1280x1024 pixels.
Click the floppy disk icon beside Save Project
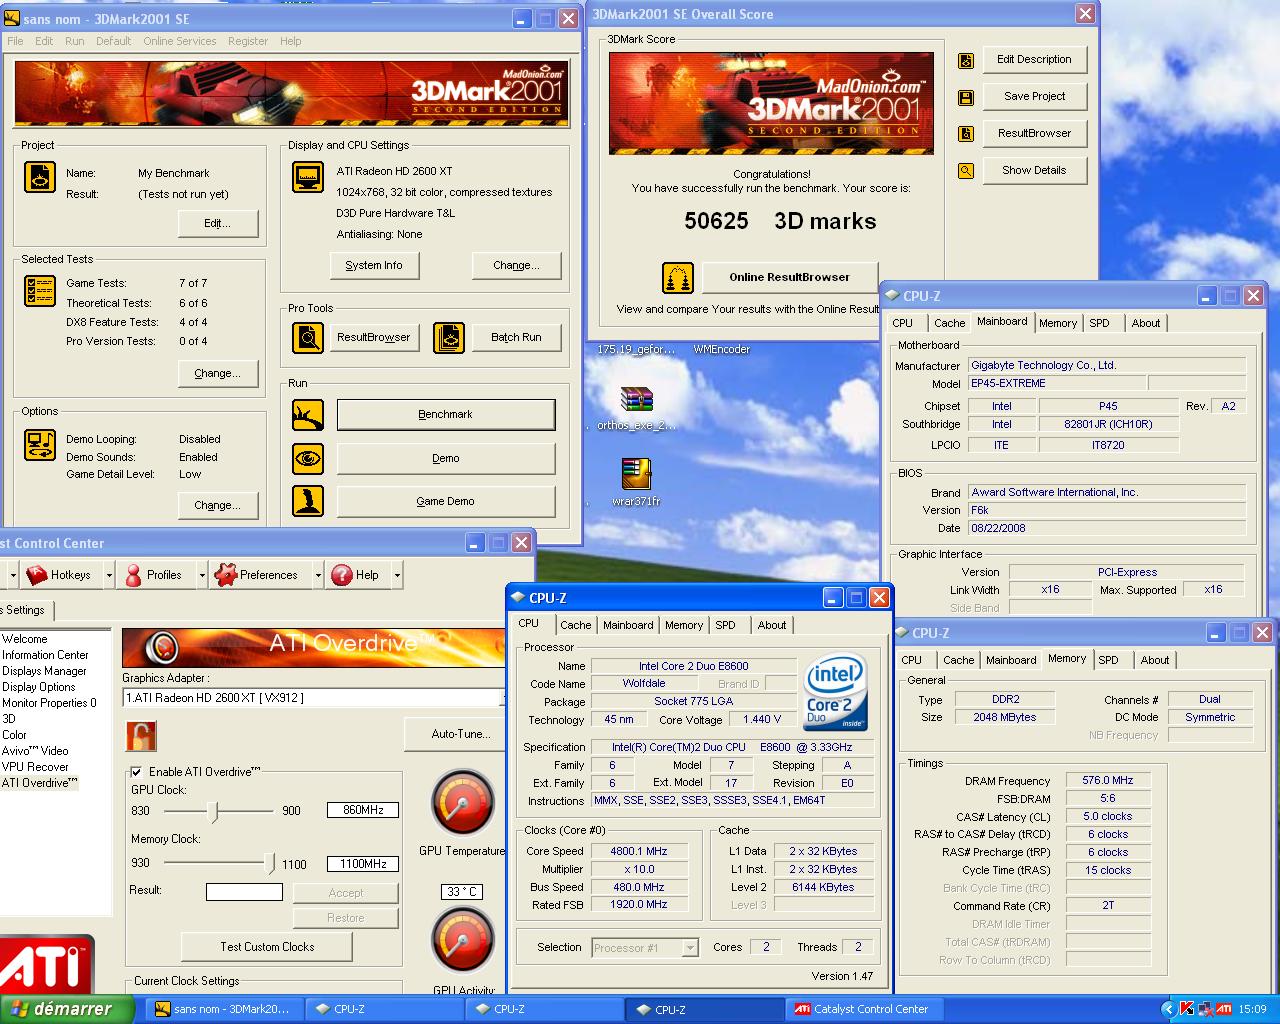pos(966,98)
